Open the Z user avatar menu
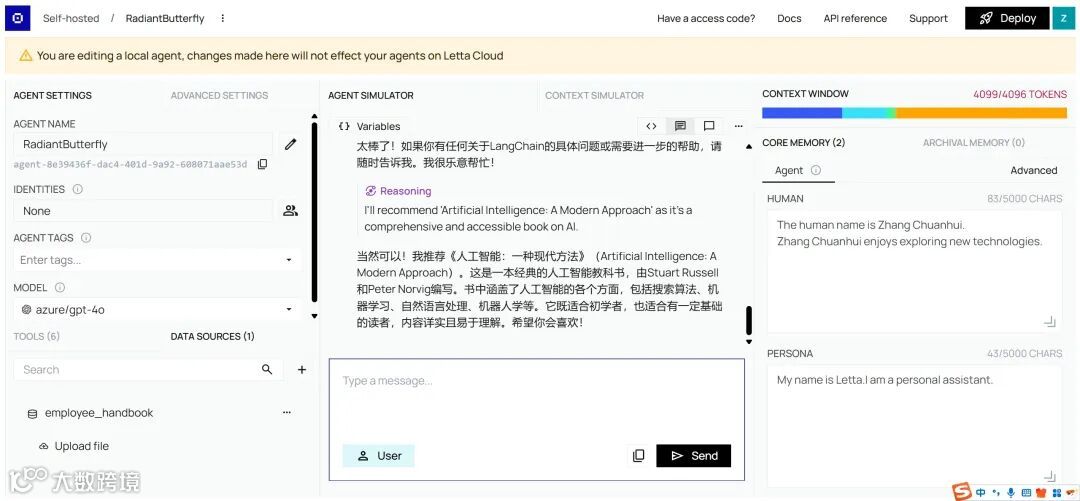The image size is (1080, 501). pos(1063,19)
